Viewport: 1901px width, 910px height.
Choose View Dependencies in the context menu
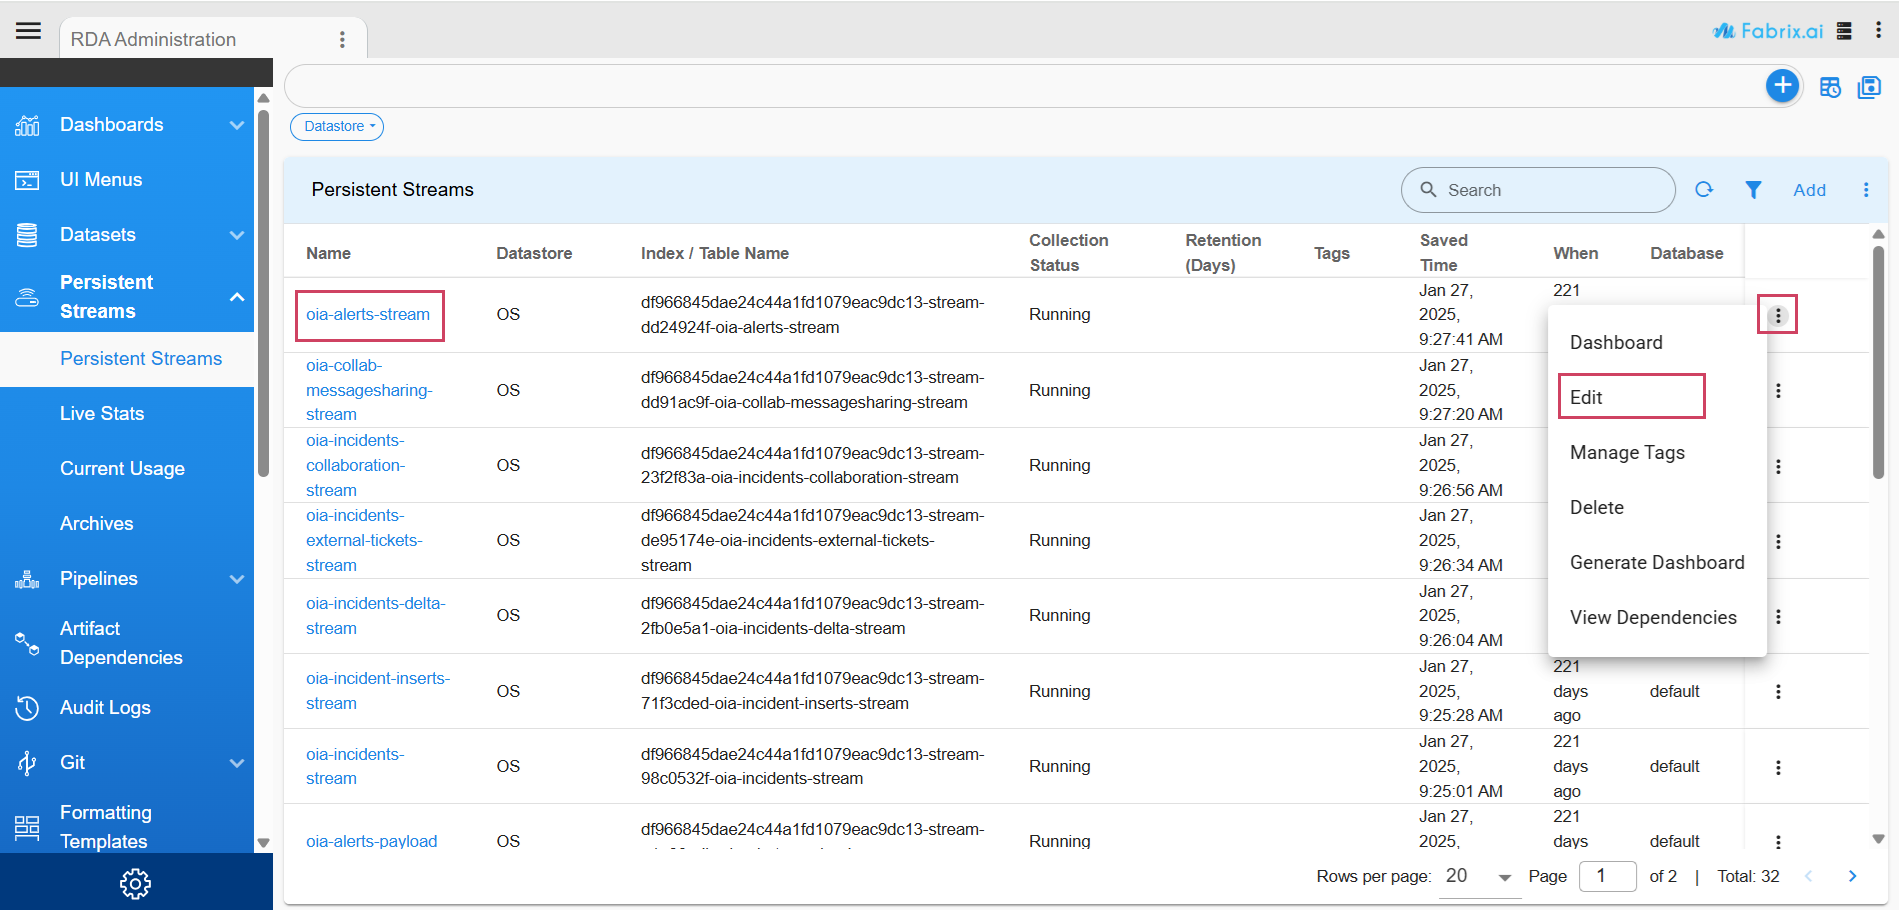click(x=1652, y=618)
